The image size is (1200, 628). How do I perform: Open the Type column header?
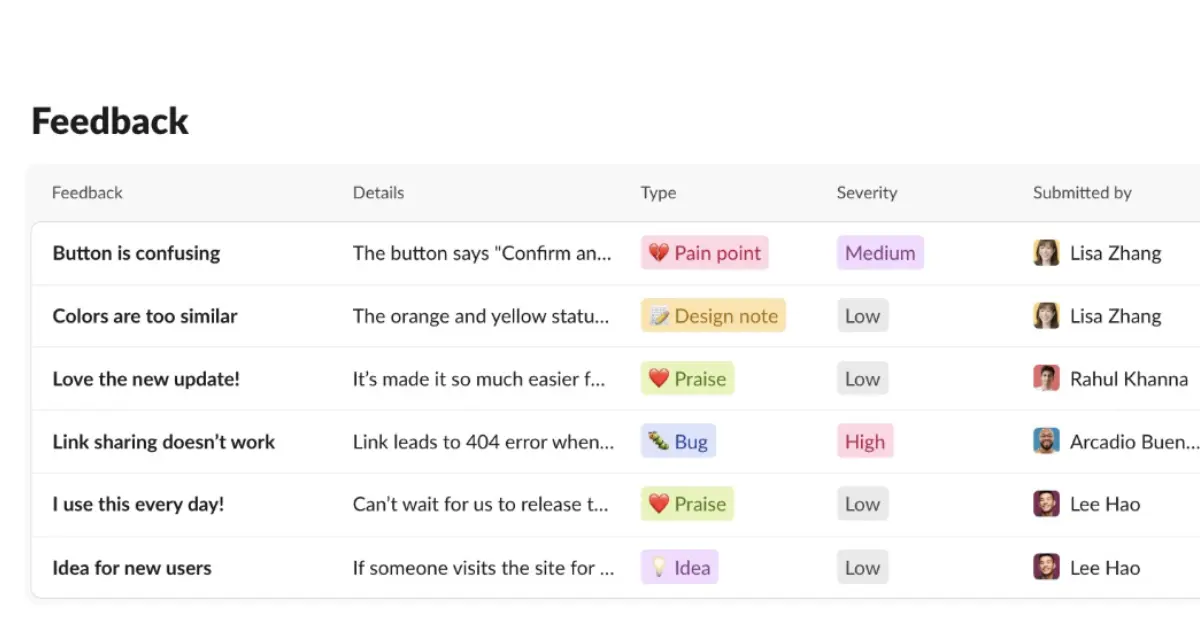coord(658,192)
